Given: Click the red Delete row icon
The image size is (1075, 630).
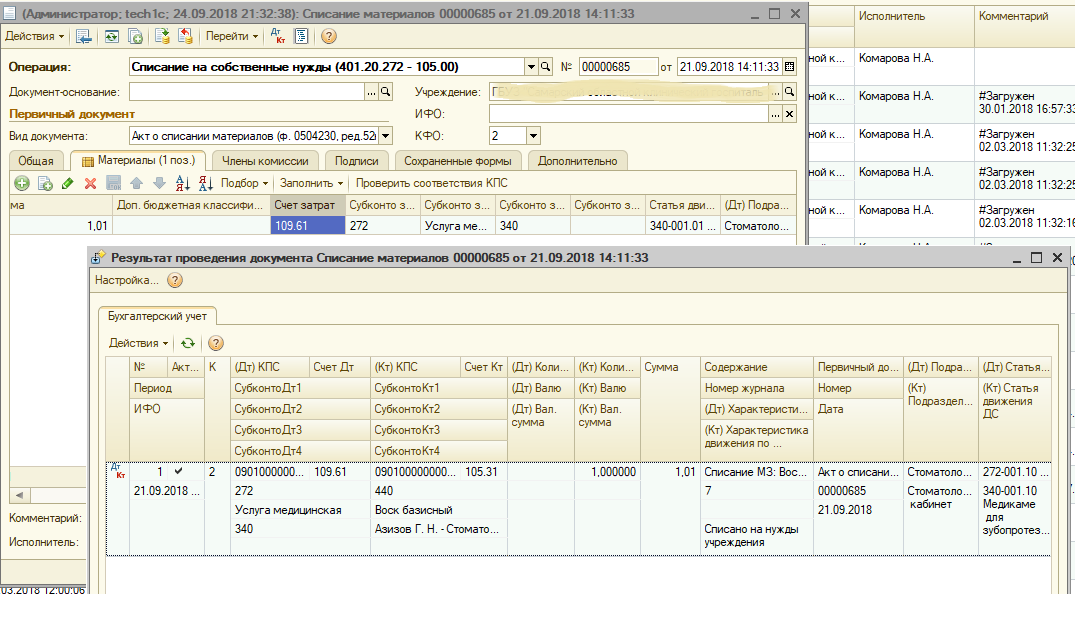Looking at the screenshot, I should click(x=90, y=183).
